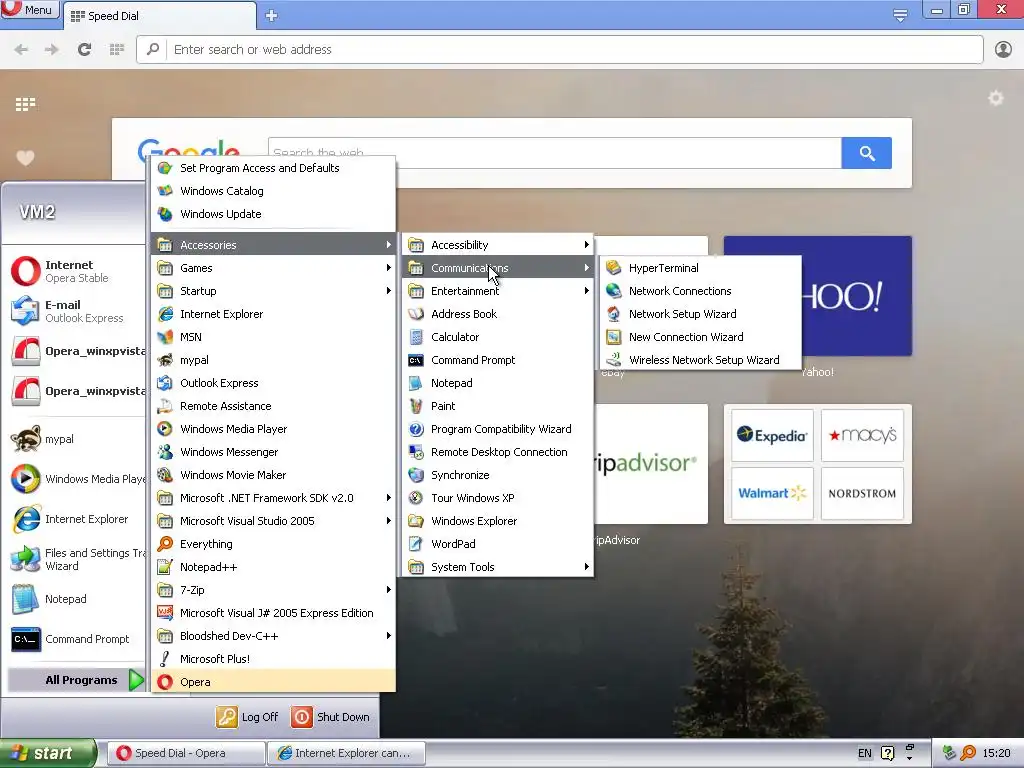Viewport: 1024px width, 768px height.
Task: Click the Address Book icon
Action: click(416, 313)
